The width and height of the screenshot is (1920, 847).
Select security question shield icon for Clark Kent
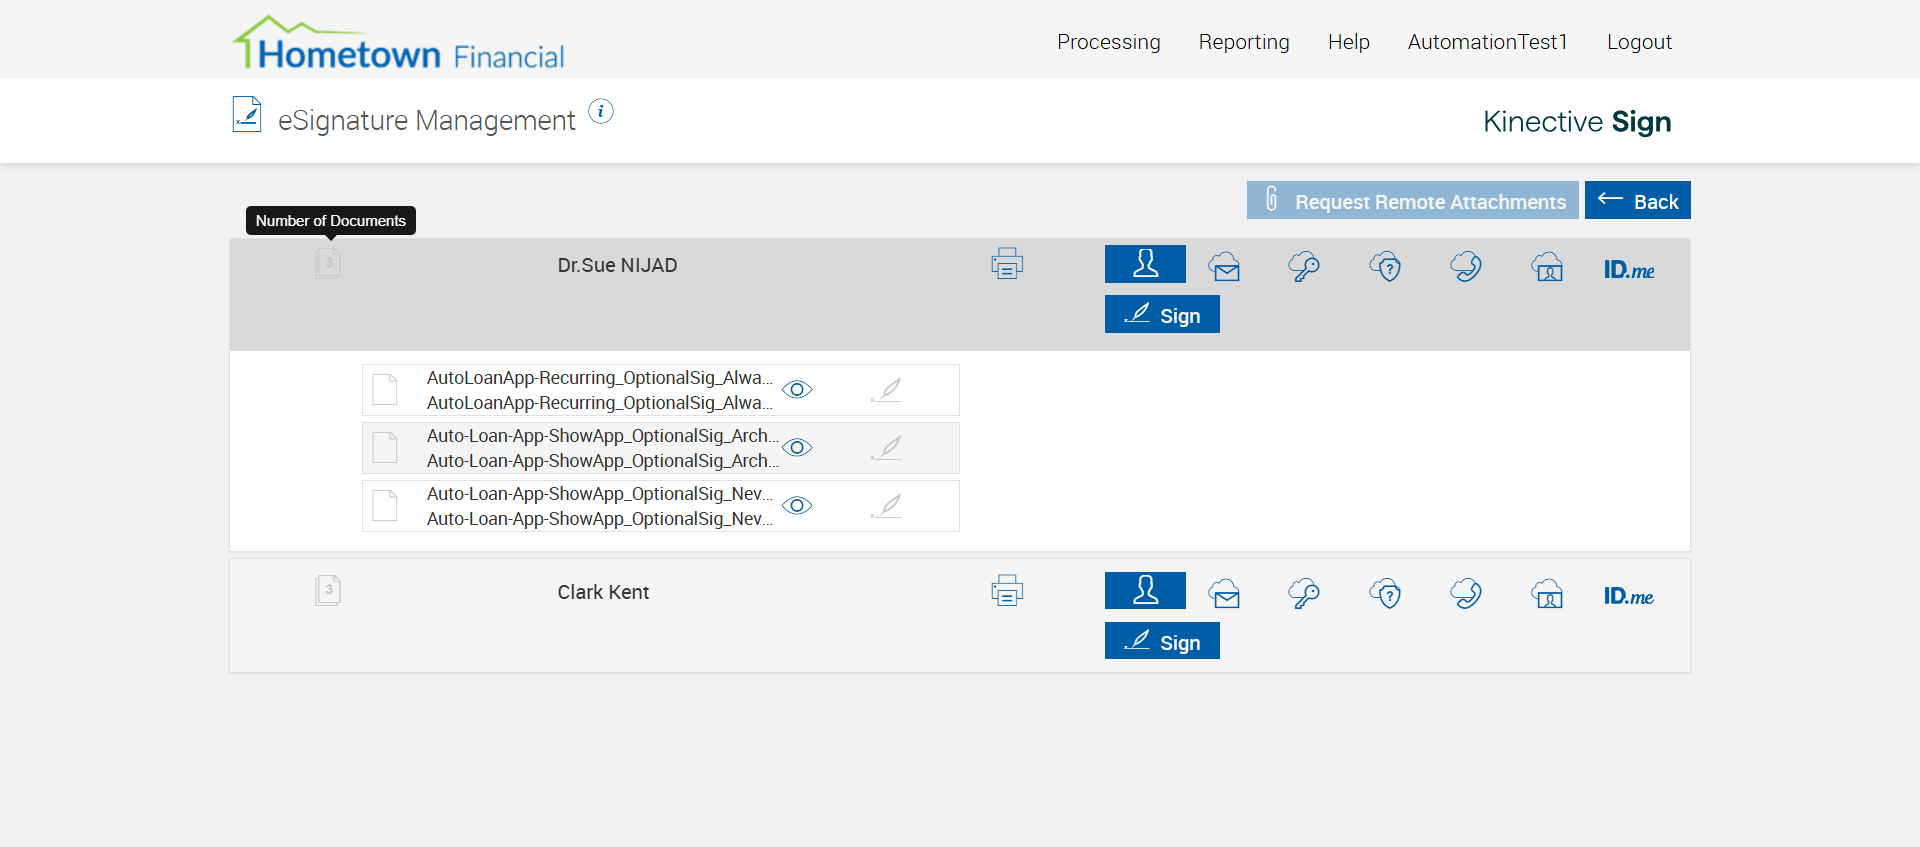(x=1385, y=594)
